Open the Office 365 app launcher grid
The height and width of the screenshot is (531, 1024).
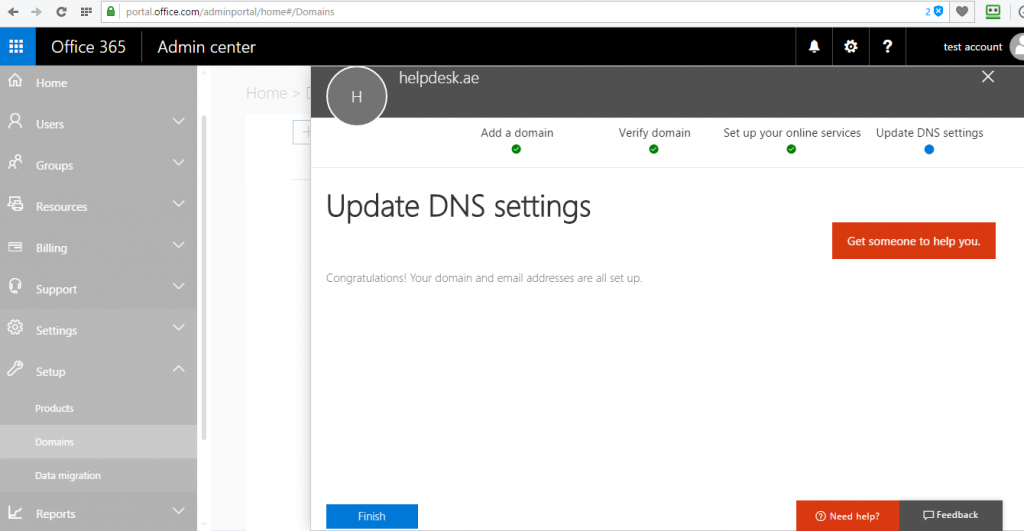point(16,46)
